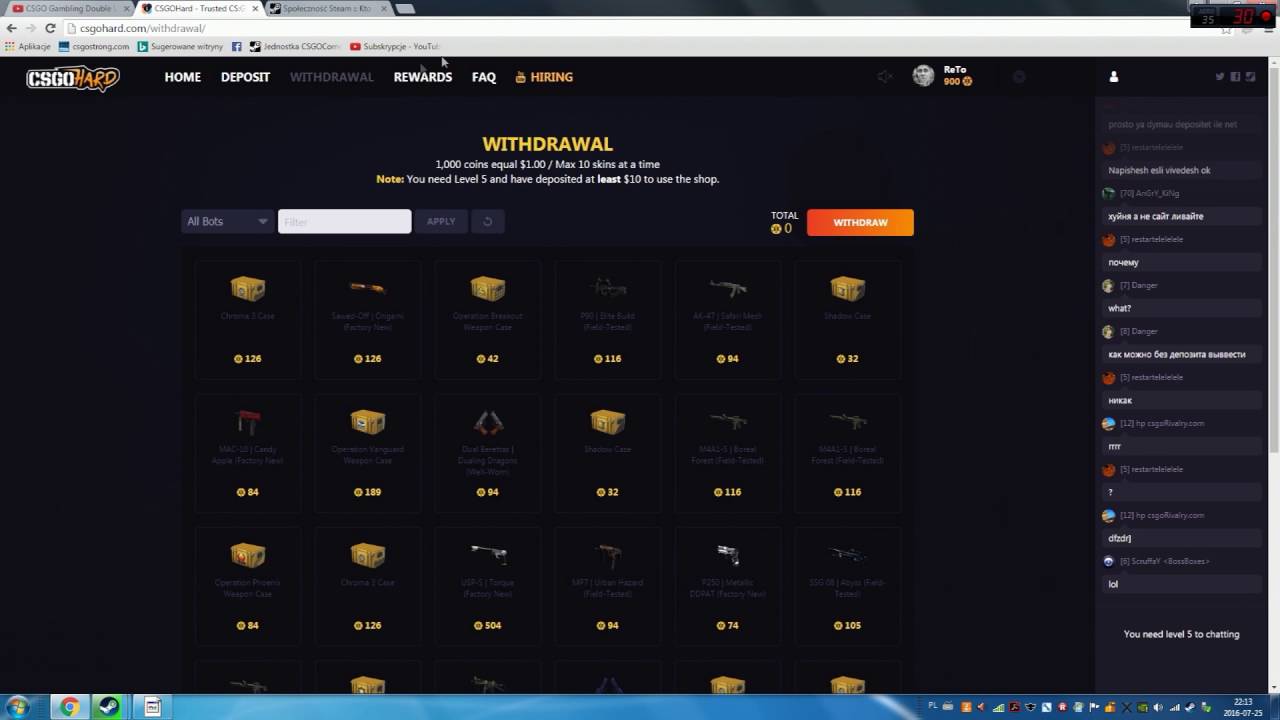Open a new browser tab
The height and width of the screenshot is (720, 1280).
(x=405, y=8)
